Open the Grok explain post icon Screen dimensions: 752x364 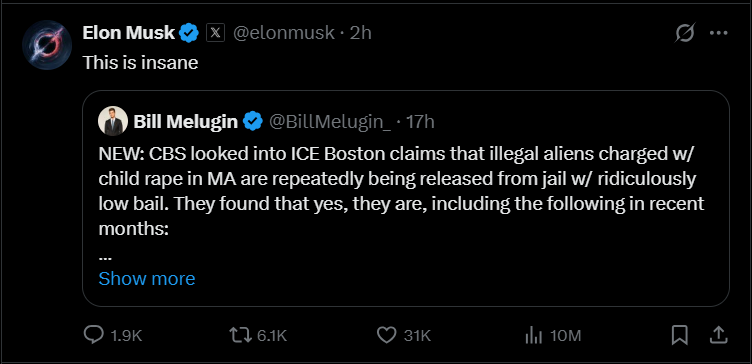pyautogui.click(x=685, y=34)
